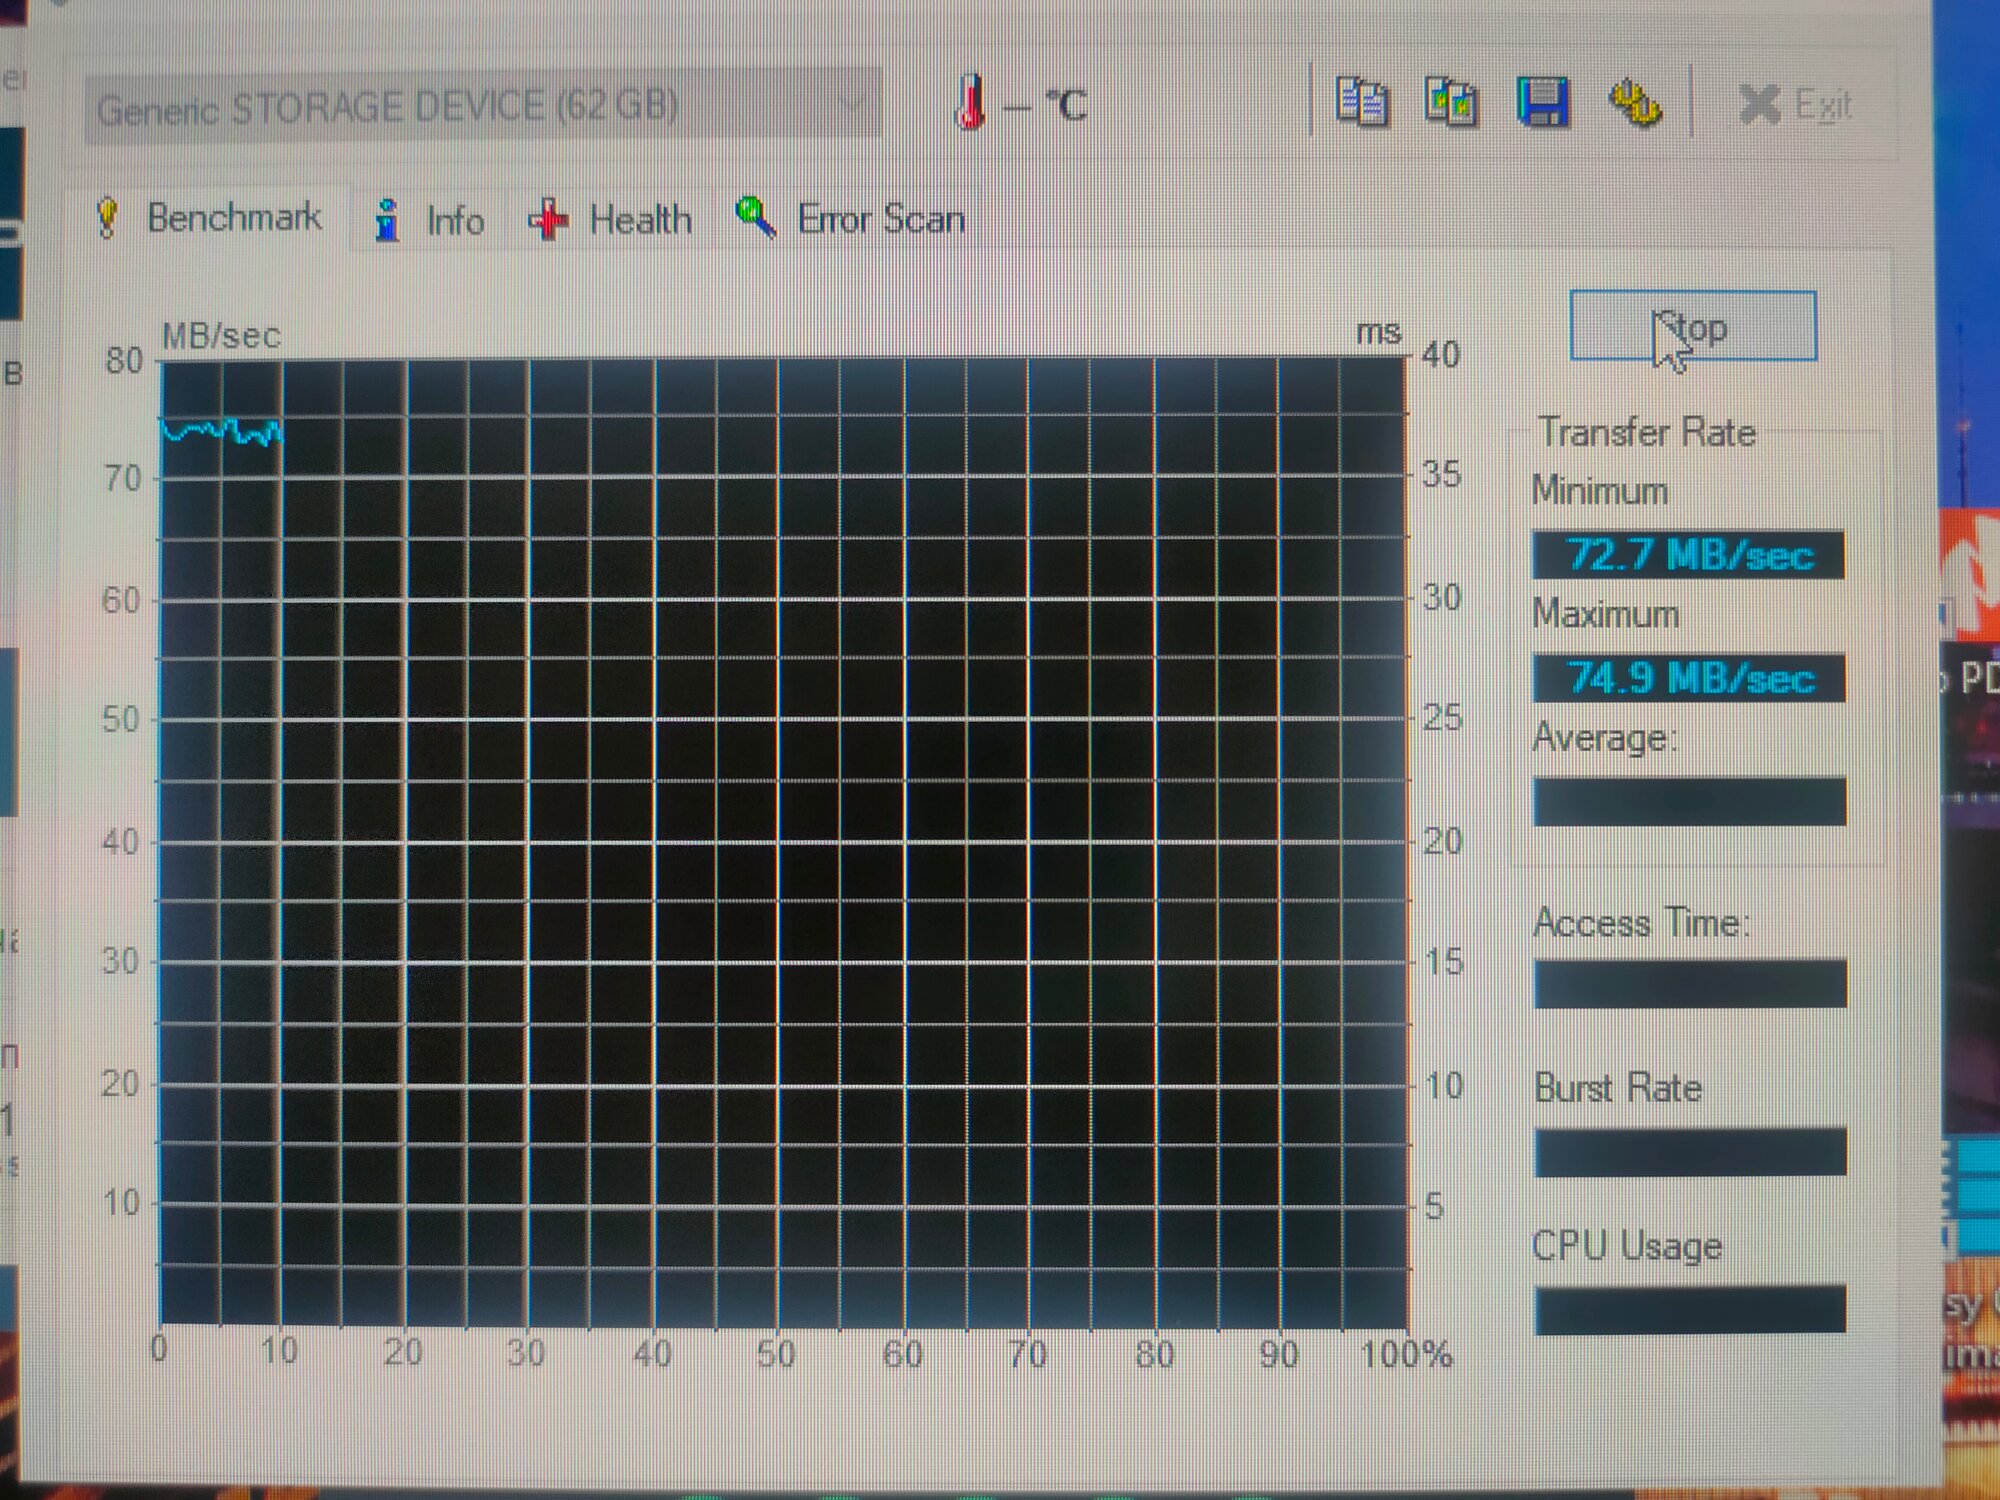Open the Error Scan tab label
Viewport: 2000px width, 1500px height.
(880, 219)
